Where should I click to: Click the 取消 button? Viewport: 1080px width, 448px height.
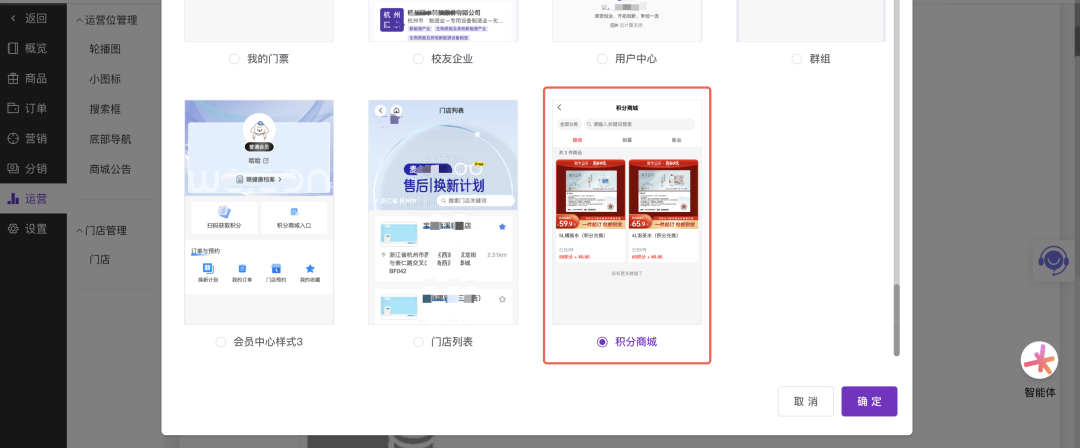click(805, 401)
